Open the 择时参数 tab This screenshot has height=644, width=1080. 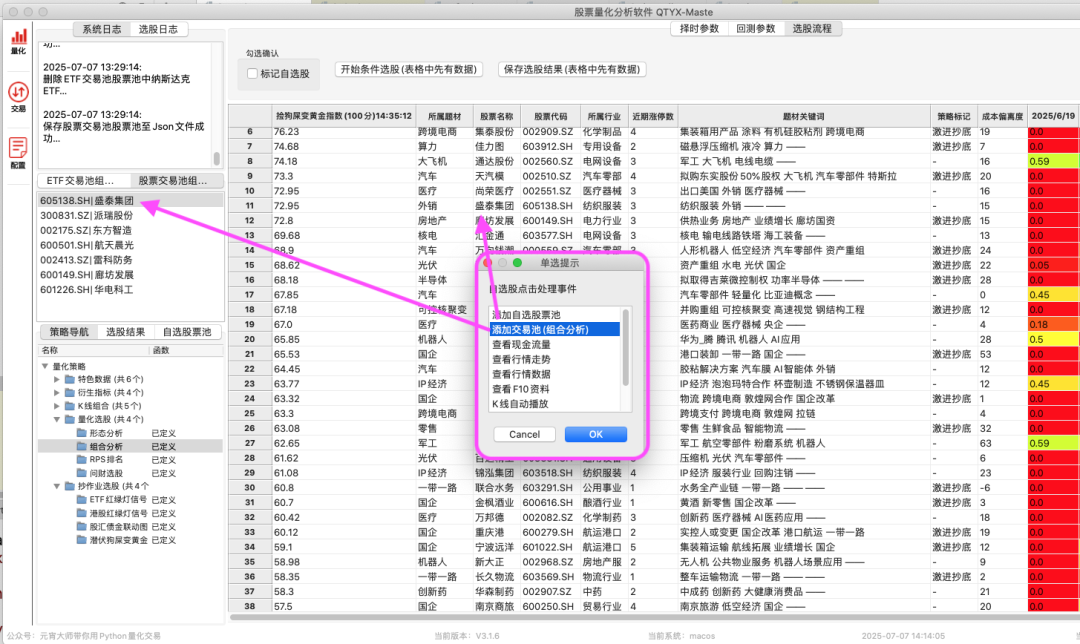click(x=699, y=28)
